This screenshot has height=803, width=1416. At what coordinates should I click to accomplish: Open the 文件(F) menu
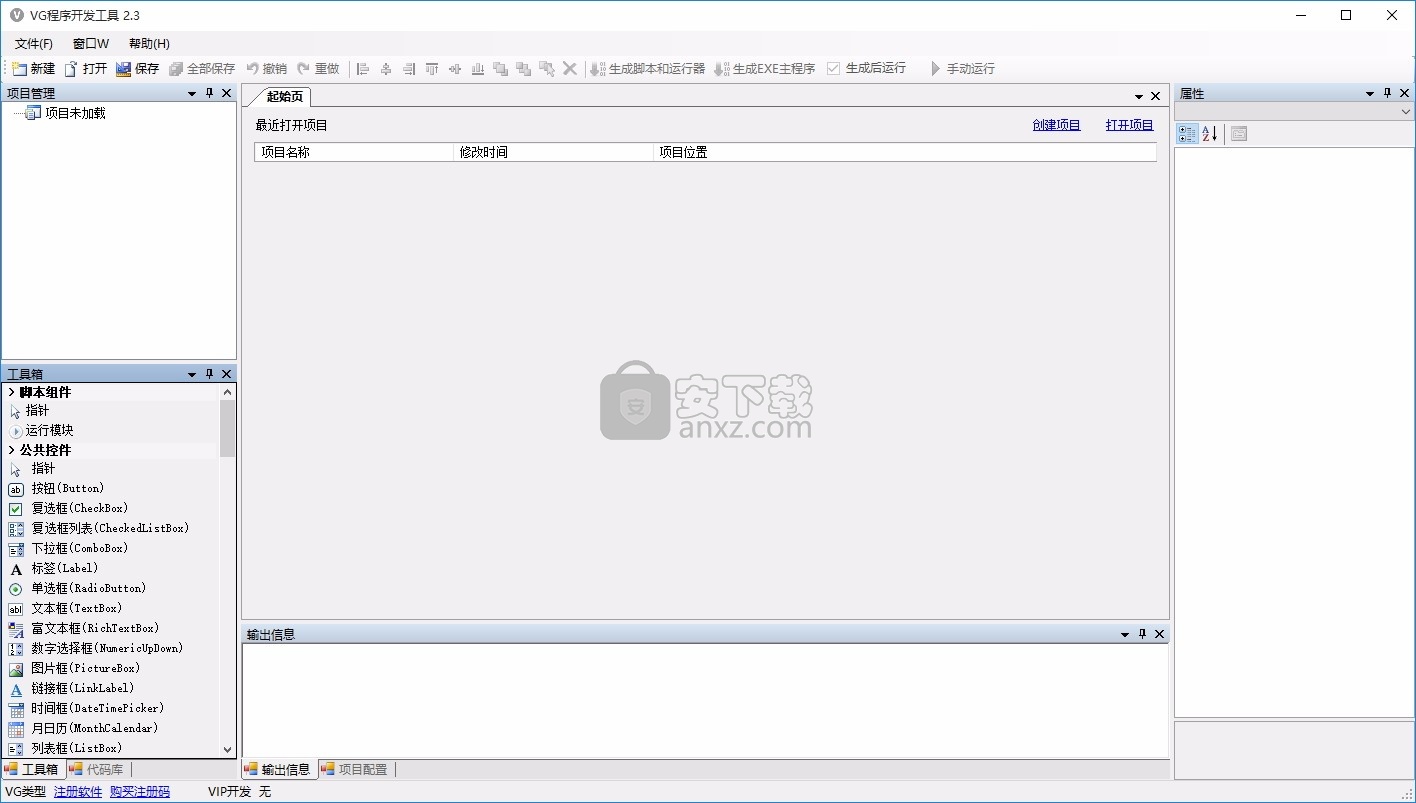click(x=34, y=44)
